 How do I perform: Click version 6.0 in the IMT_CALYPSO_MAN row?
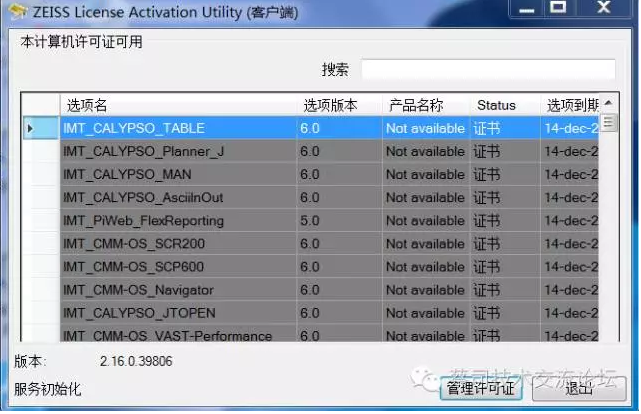310,175
